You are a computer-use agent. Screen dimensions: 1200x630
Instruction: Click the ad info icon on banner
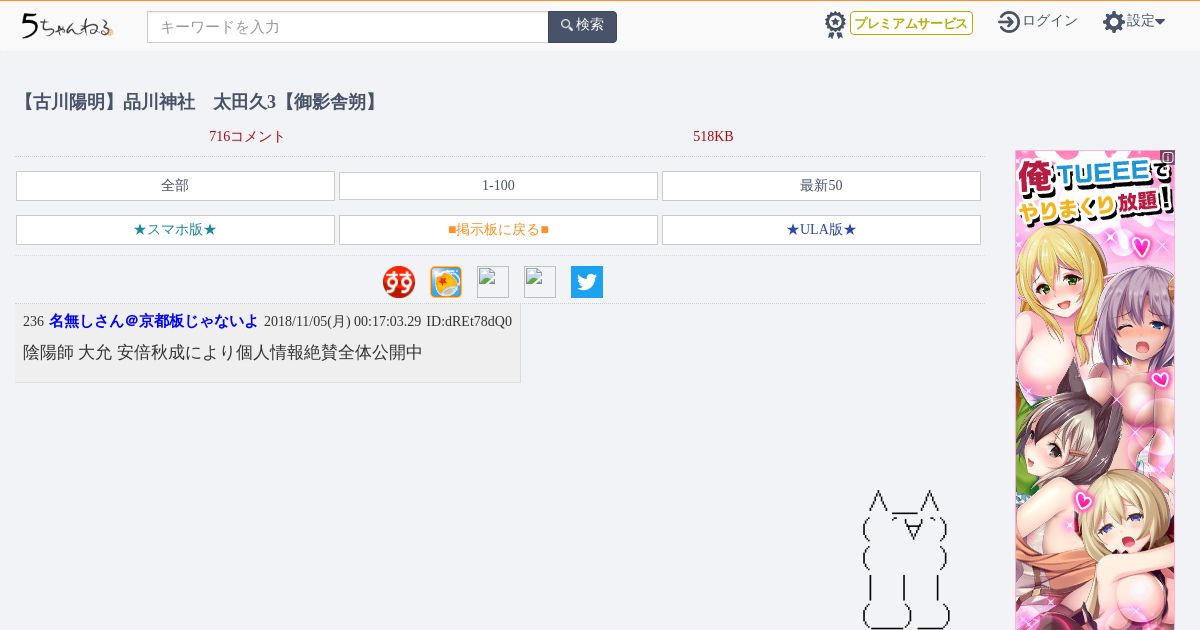coord(1167,157)
